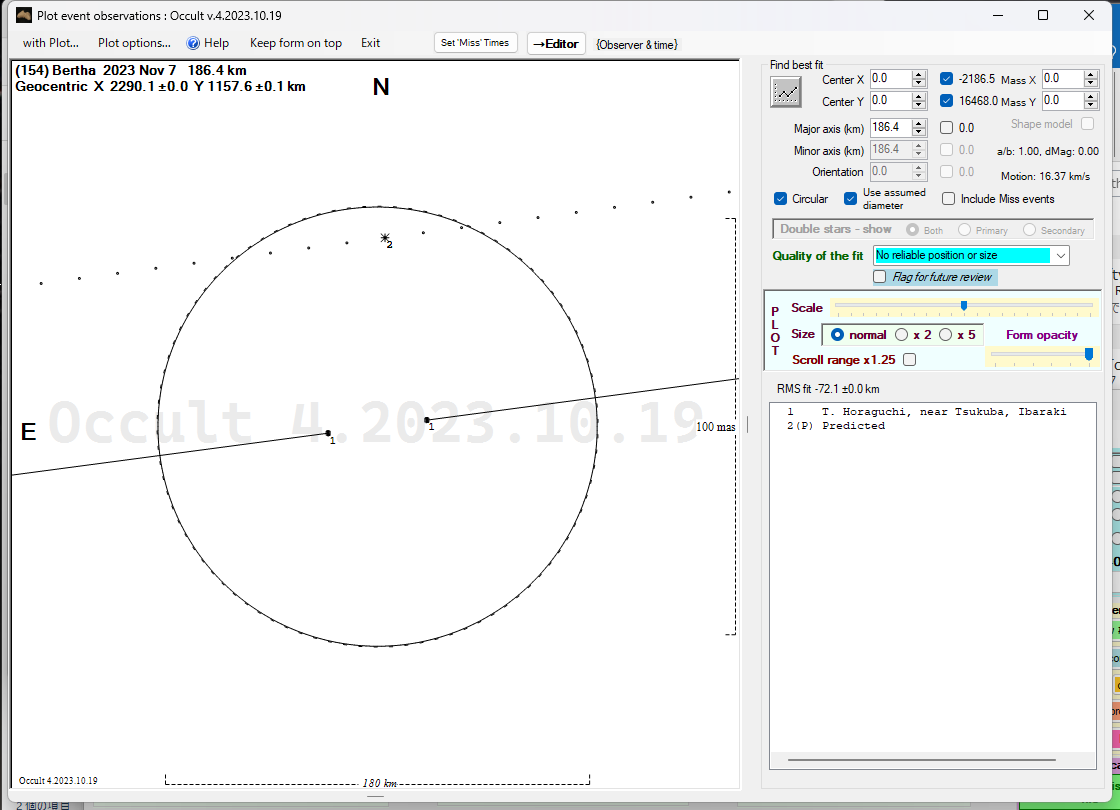The width and height of the screenshot is (1120, 810).
Task: Maximize the Plot event observations window
Action: pyautogui.click(x=1043, y=15)
